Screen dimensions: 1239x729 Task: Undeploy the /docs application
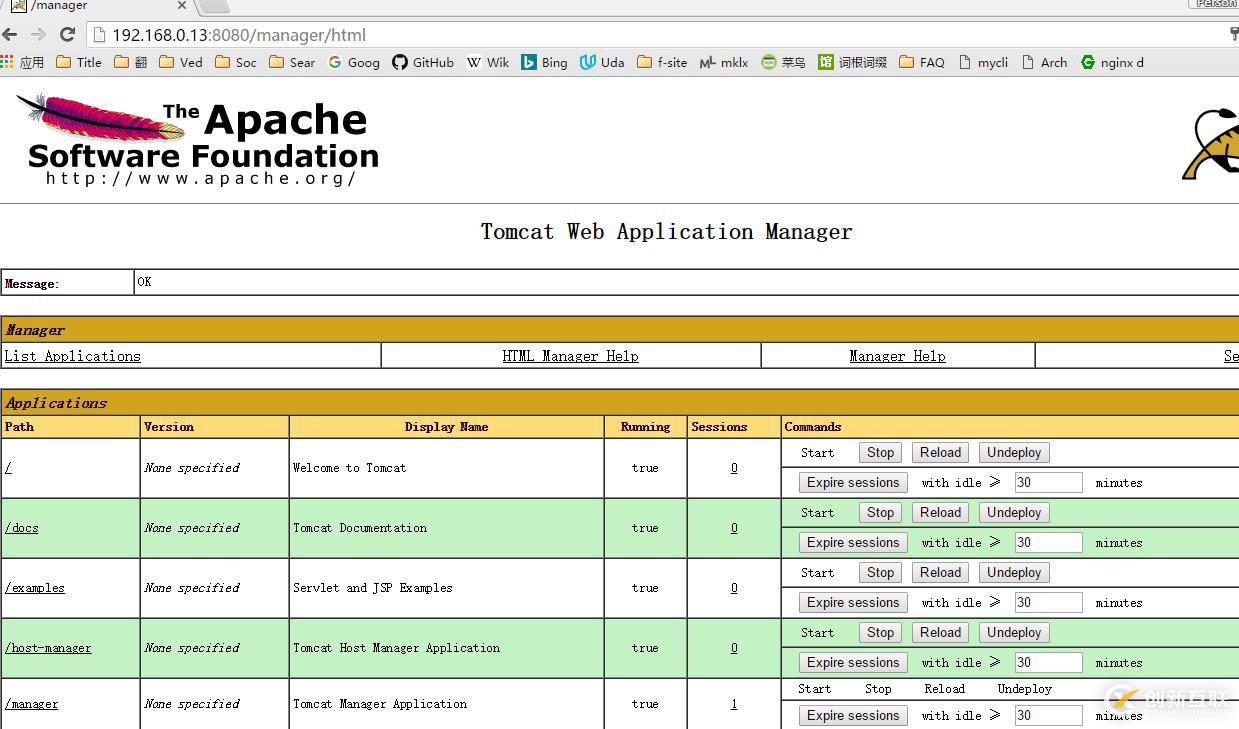pyautogui.click(x=1014, y=513)
